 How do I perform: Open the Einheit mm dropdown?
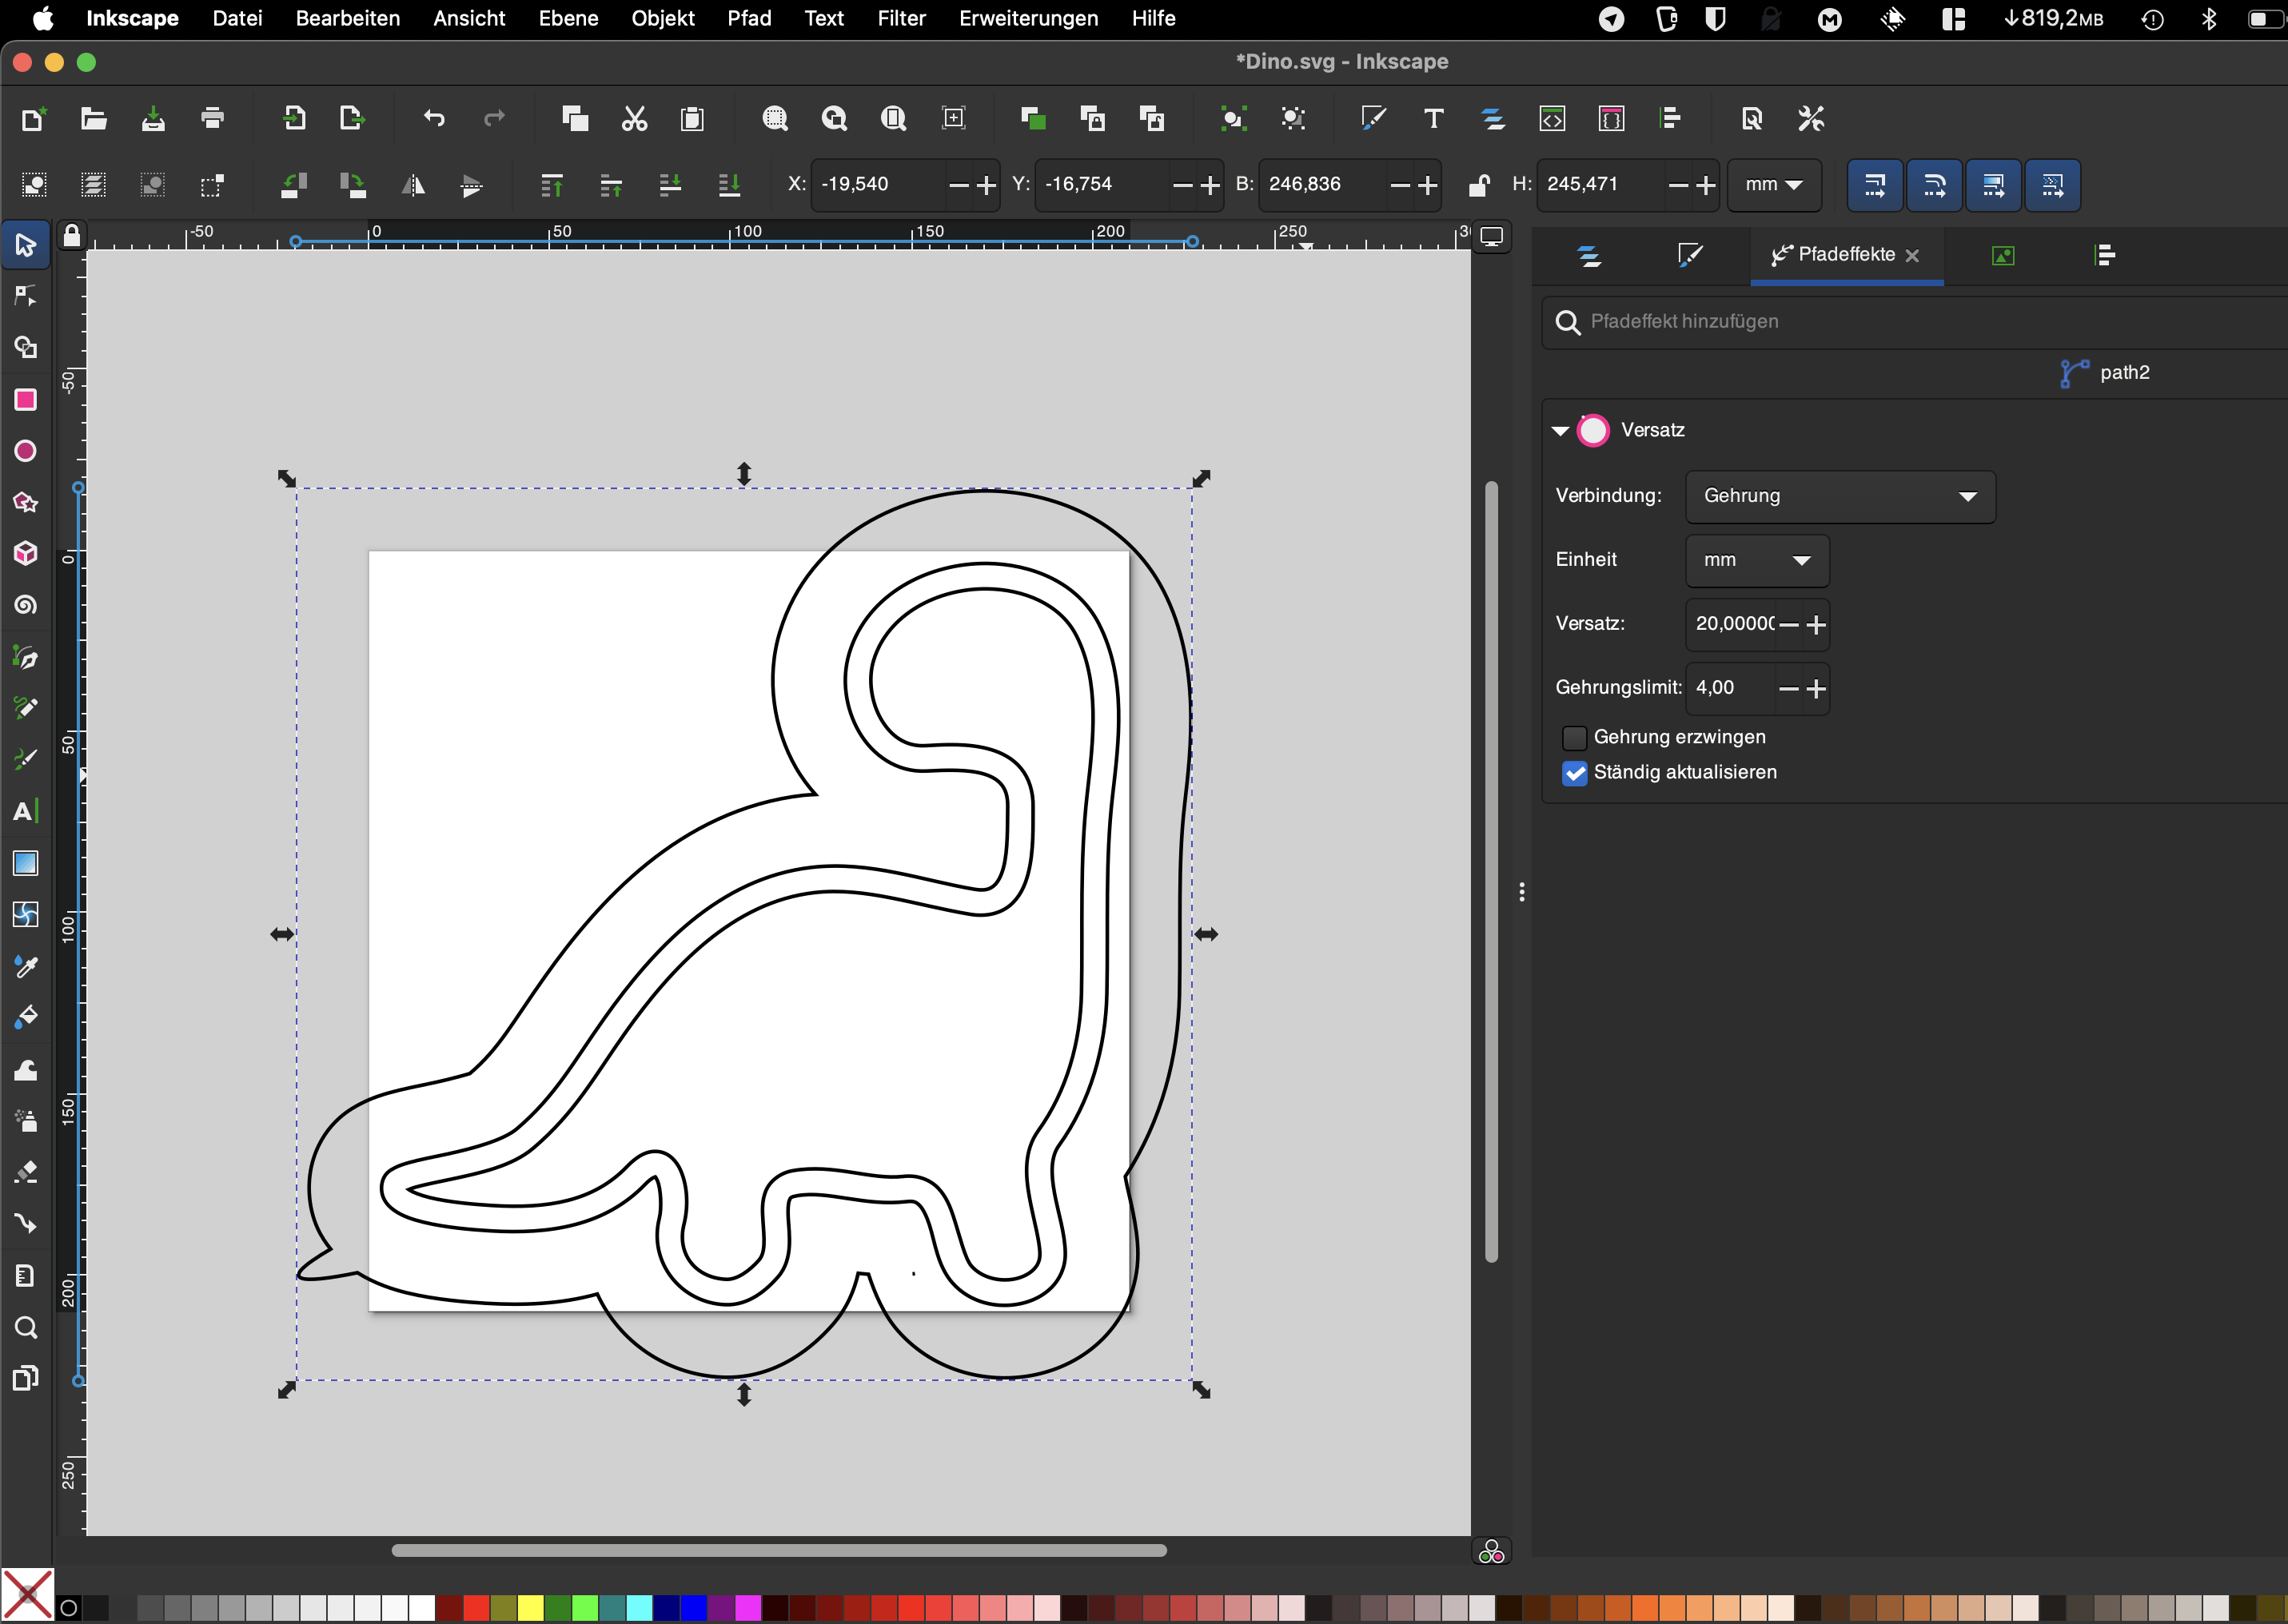(1757, 560)
